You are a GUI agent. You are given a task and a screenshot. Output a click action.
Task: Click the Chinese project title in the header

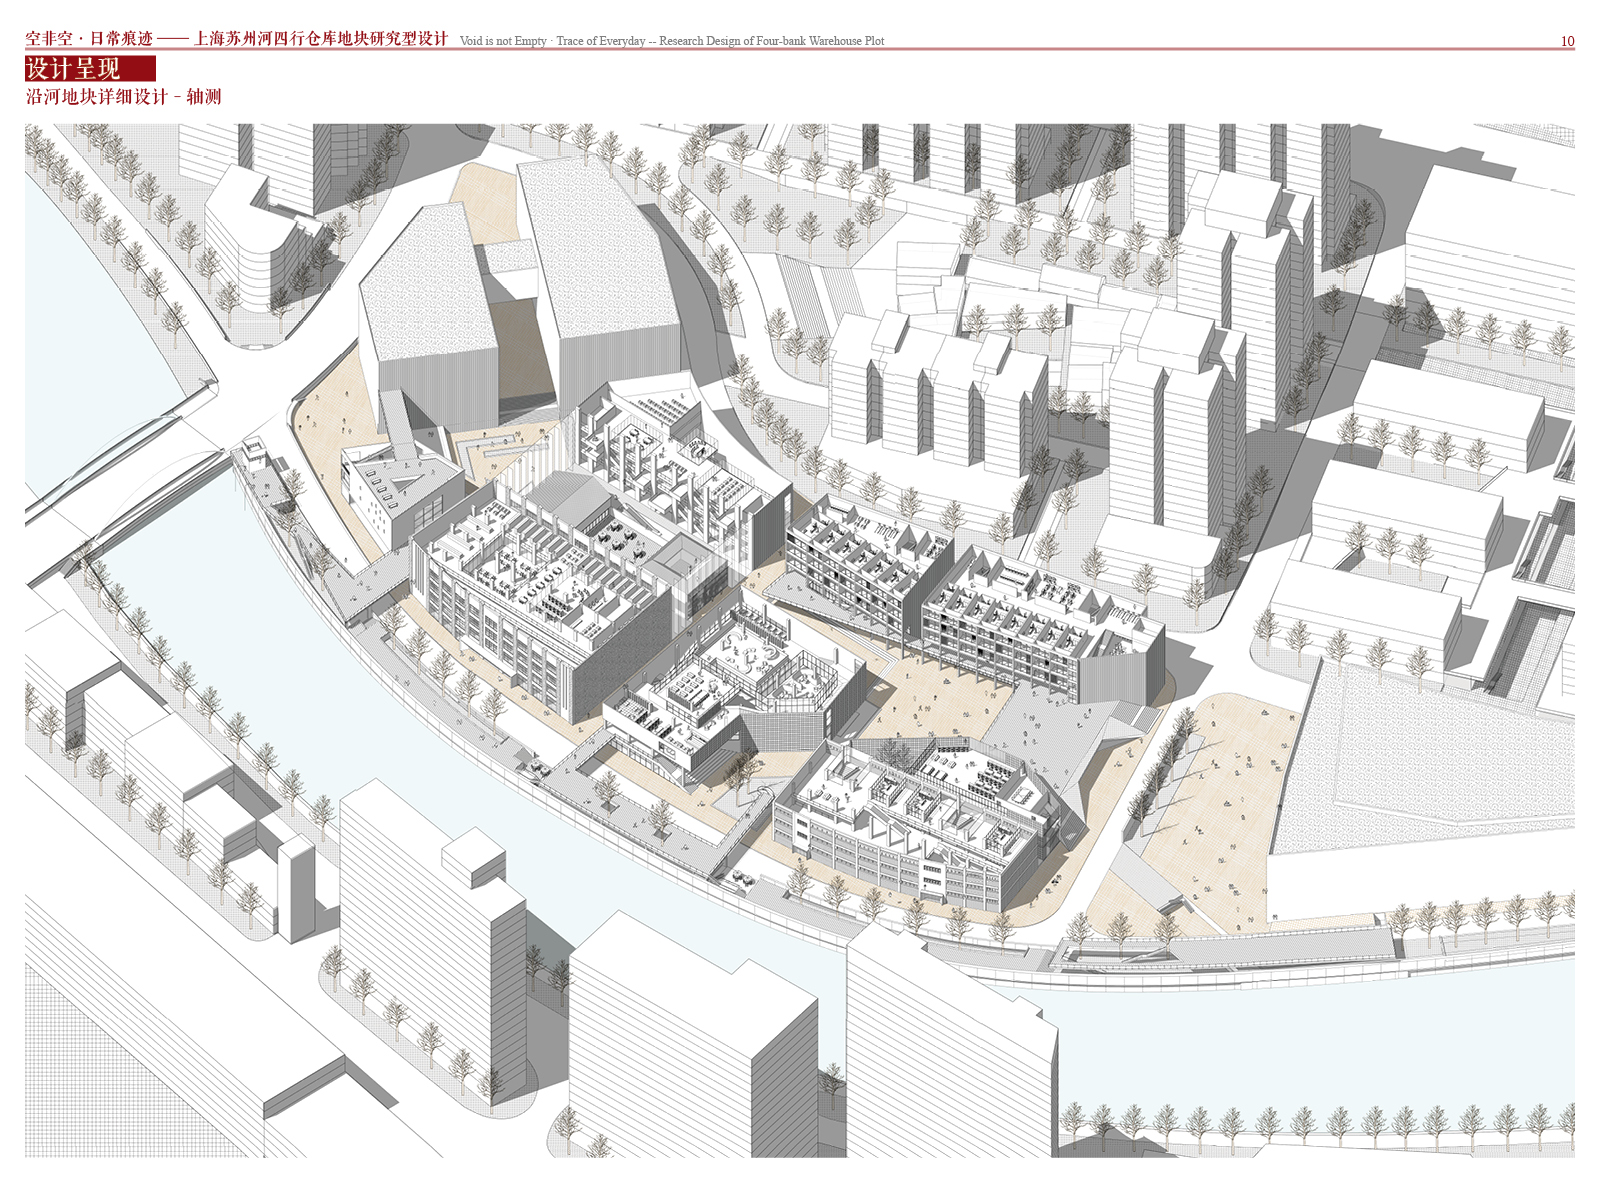(x=237, y=39)
